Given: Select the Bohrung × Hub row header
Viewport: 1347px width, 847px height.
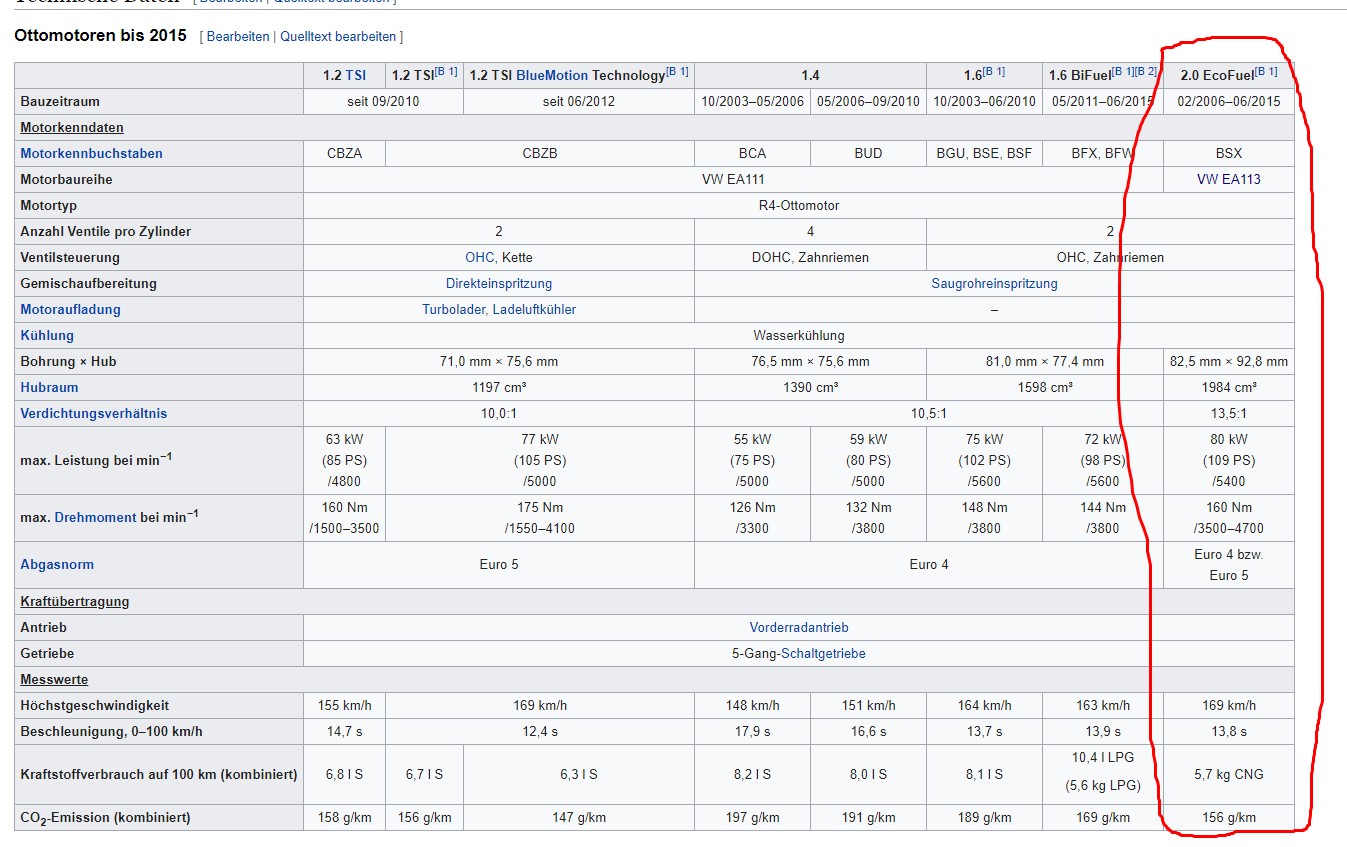Looking at the screenshot, I should (159, 361).
